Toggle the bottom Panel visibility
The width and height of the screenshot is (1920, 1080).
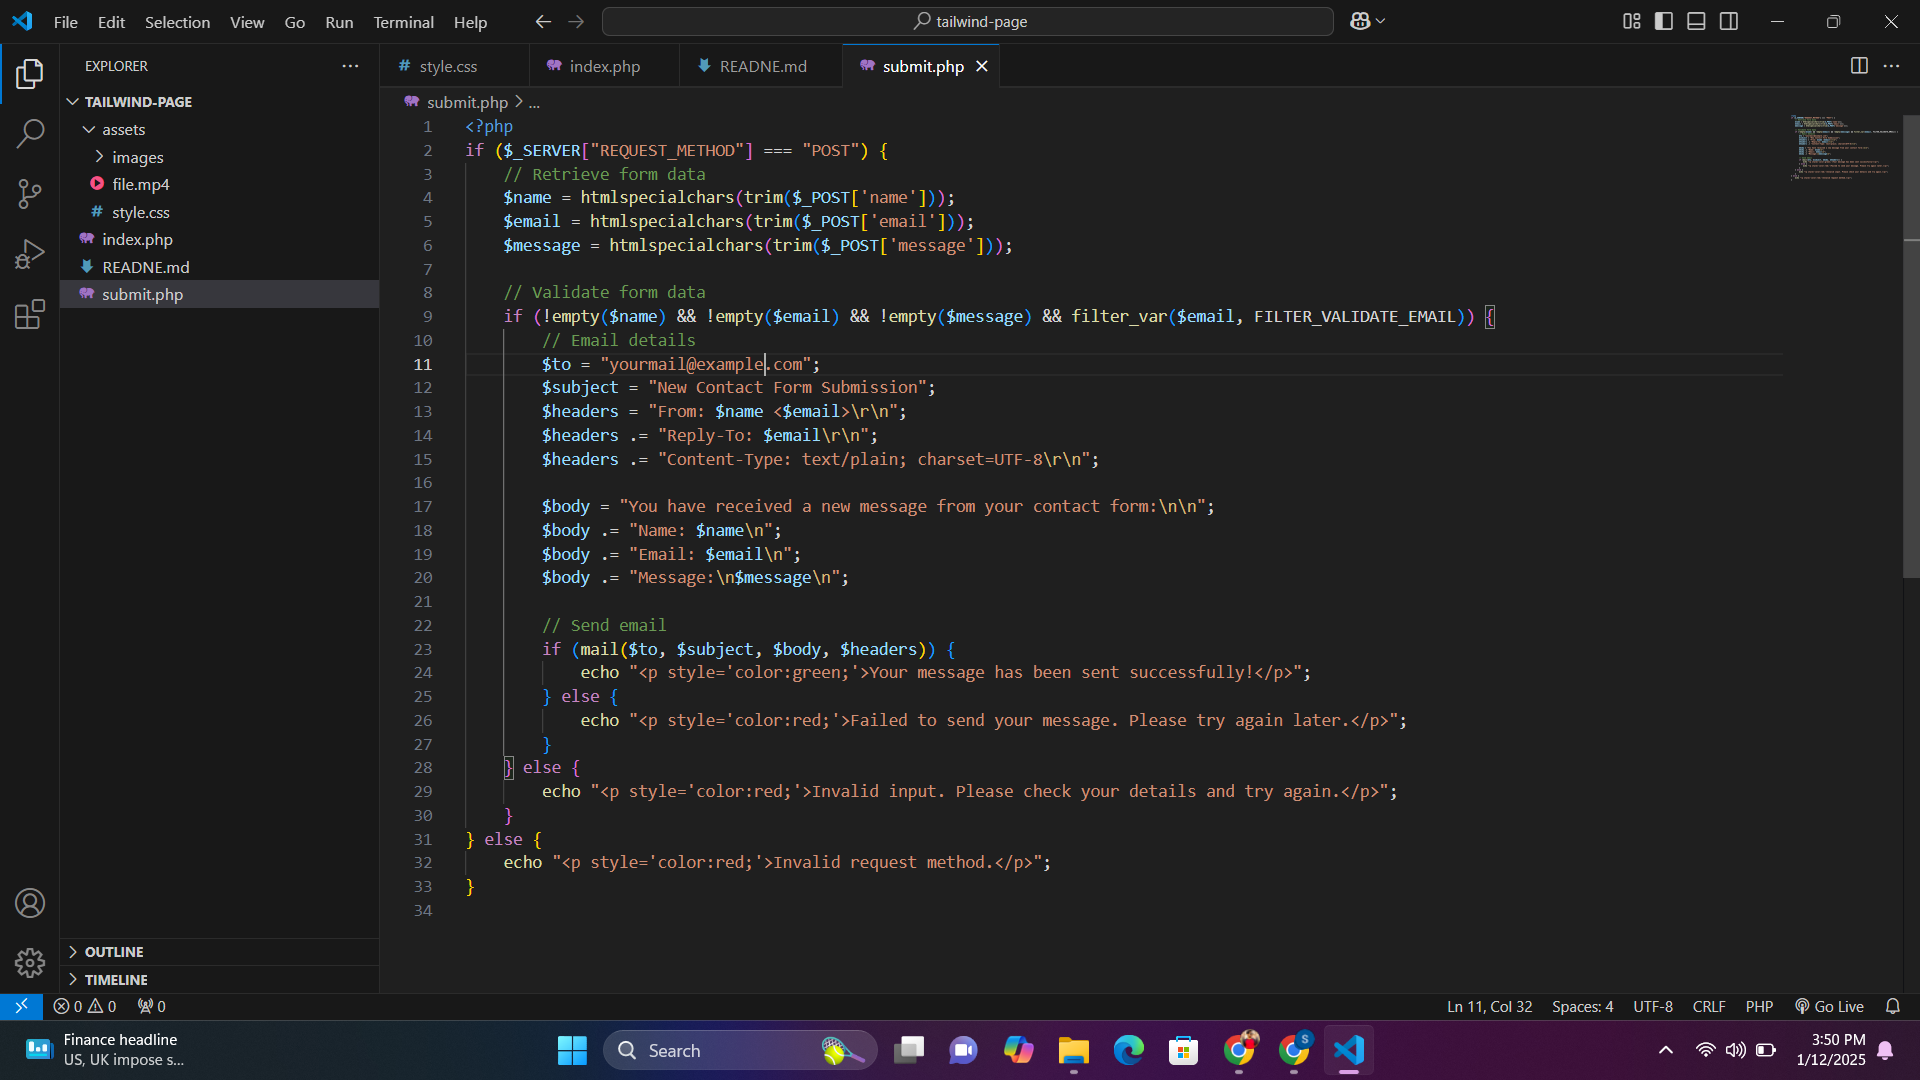pyautogui.click(x=1696, y=21)
